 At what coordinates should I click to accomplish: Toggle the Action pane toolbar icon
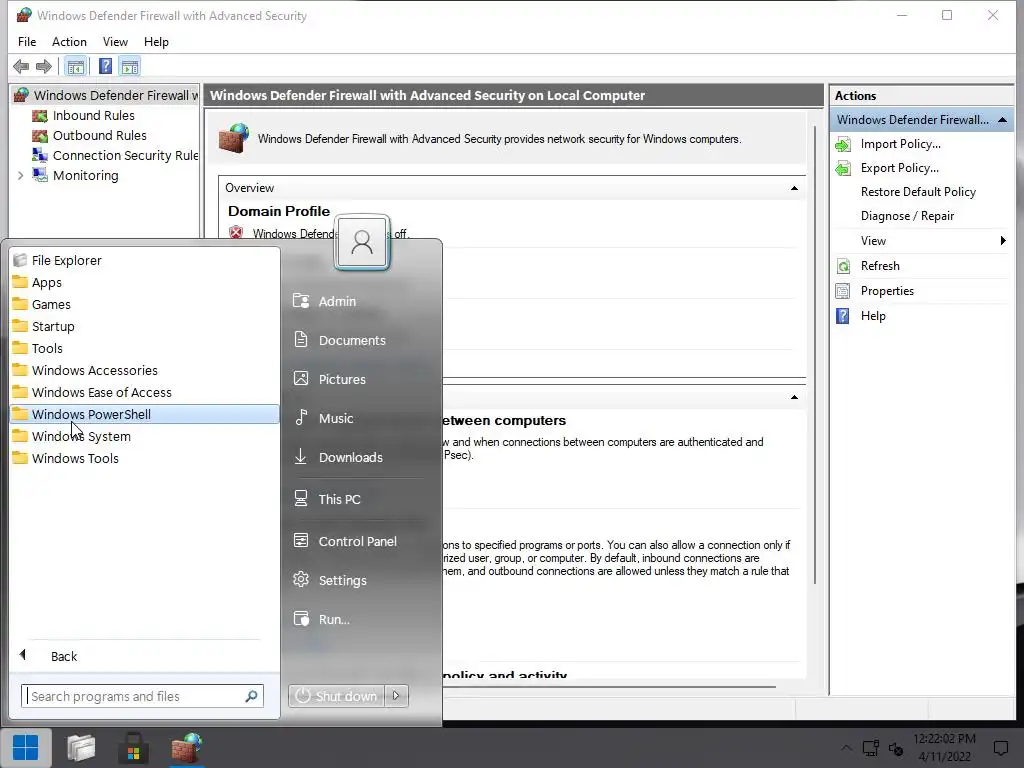pyautogui.click(x=130, y=66)
